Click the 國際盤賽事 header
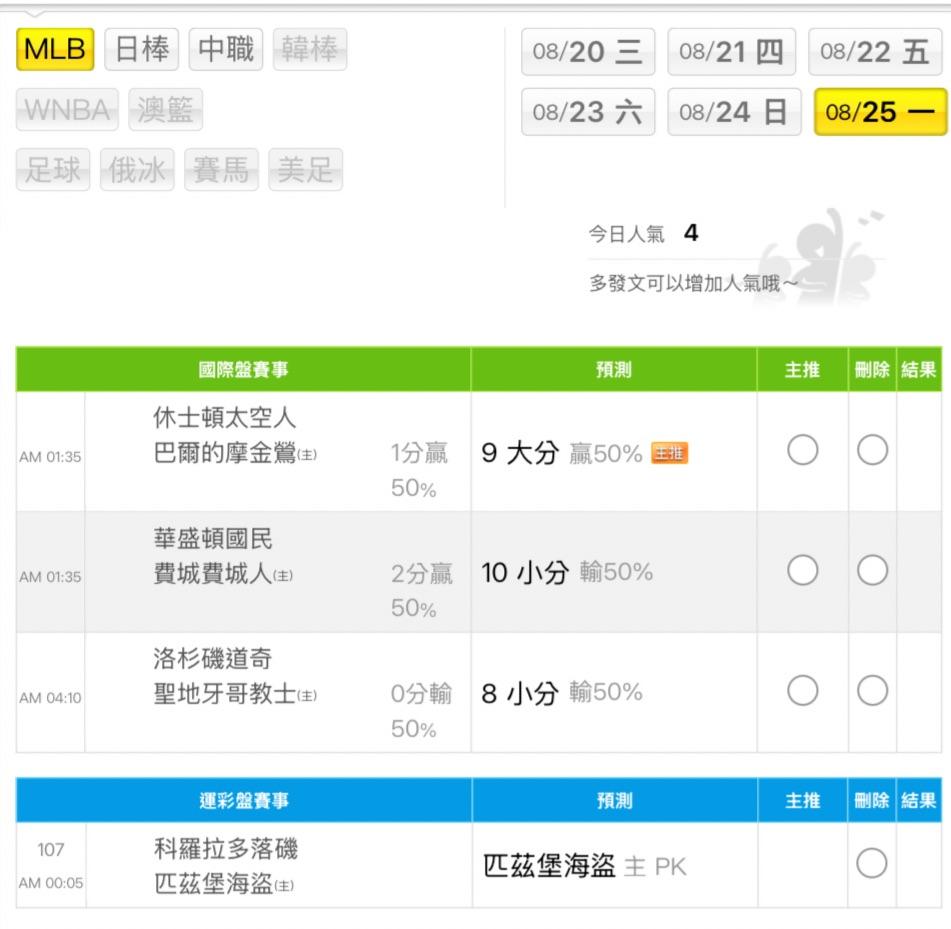The height and width of the screenshot is (929, 951). [x=243, y=369]
